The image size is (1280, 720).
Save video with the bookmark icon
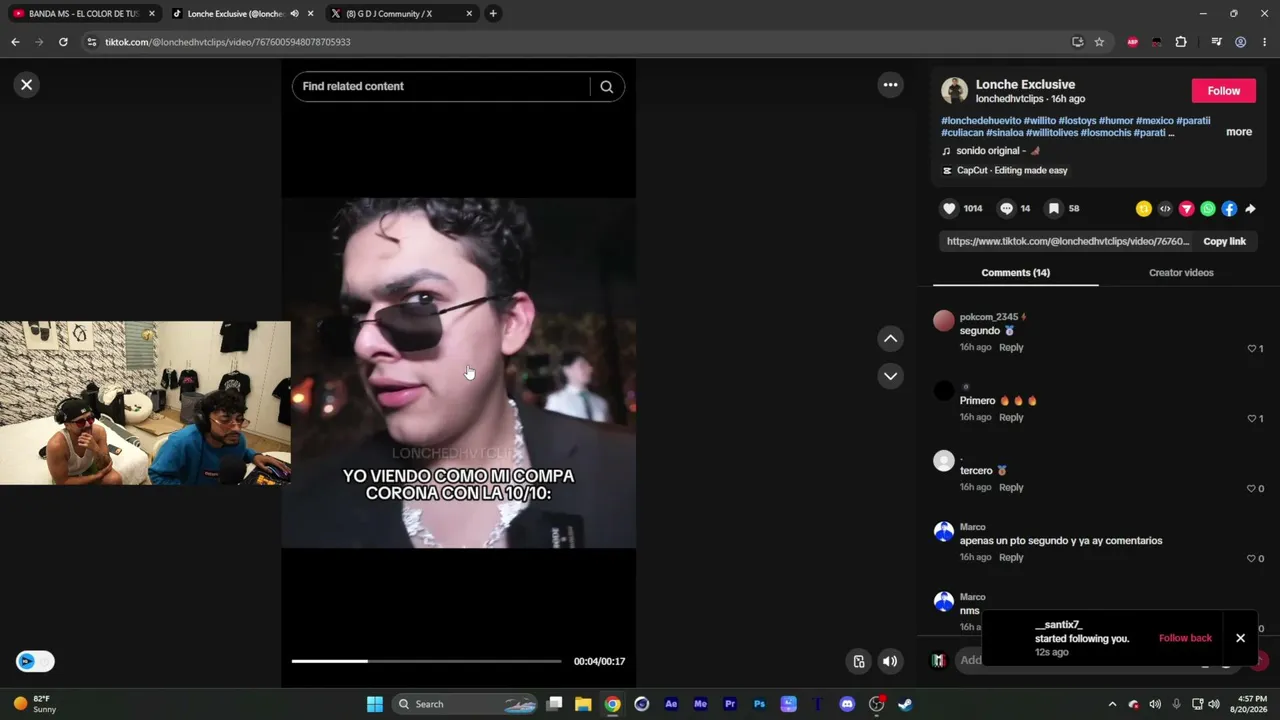1053,209
